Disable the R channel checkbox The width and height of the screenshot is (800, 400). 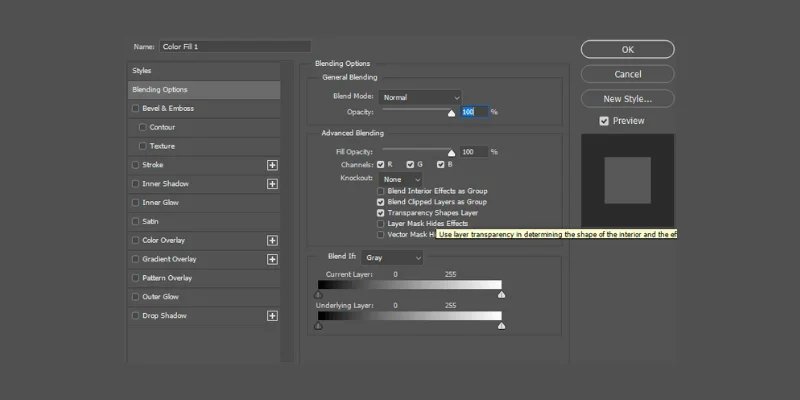380,164
